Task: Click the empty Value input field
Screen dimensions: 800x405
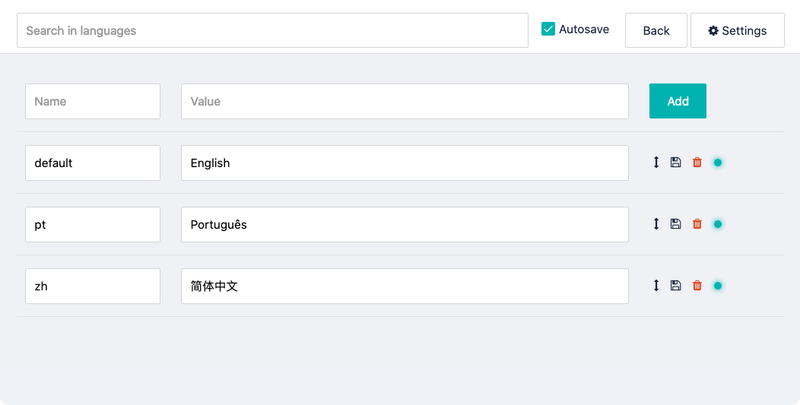Action: click(x=405, y=101)
